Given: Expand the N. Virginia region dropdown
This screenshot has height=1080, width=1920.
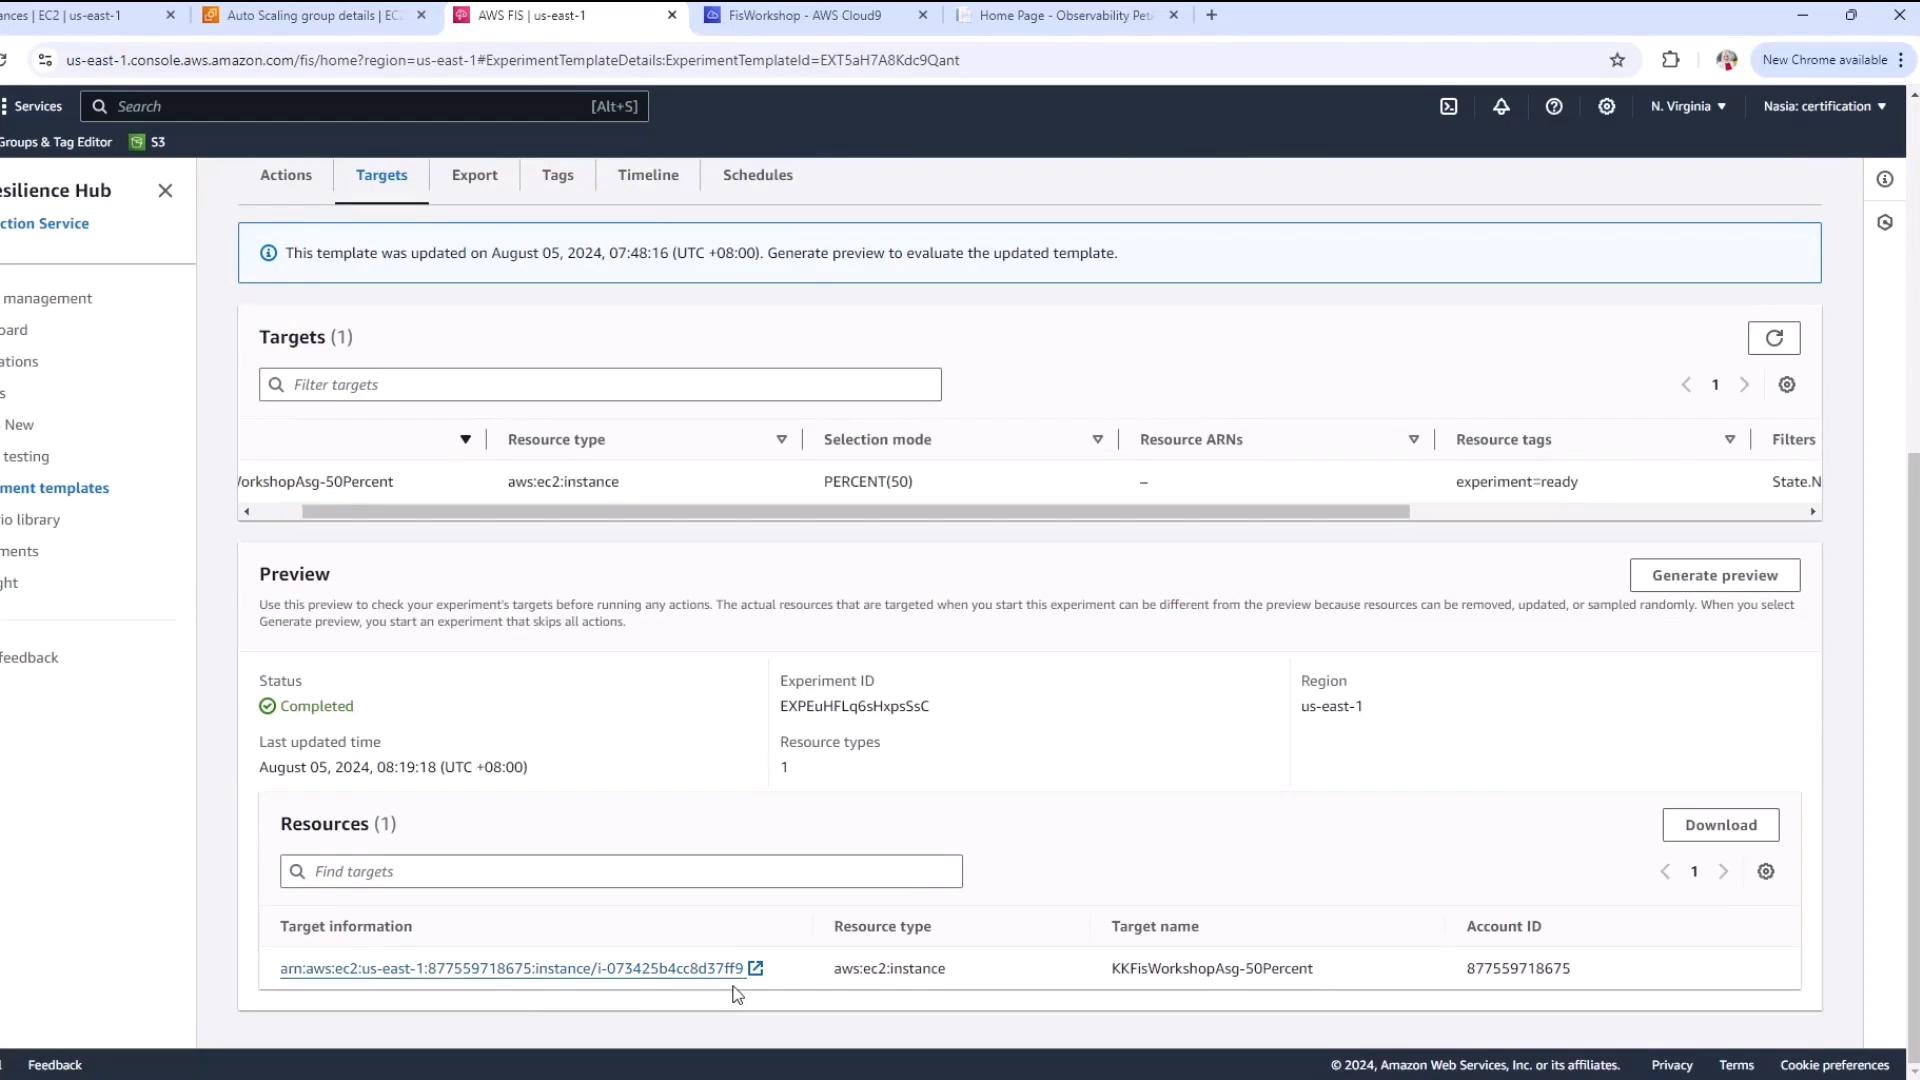Looking at the screenshot, I should pyautogui.click(x=1688, y=106).
